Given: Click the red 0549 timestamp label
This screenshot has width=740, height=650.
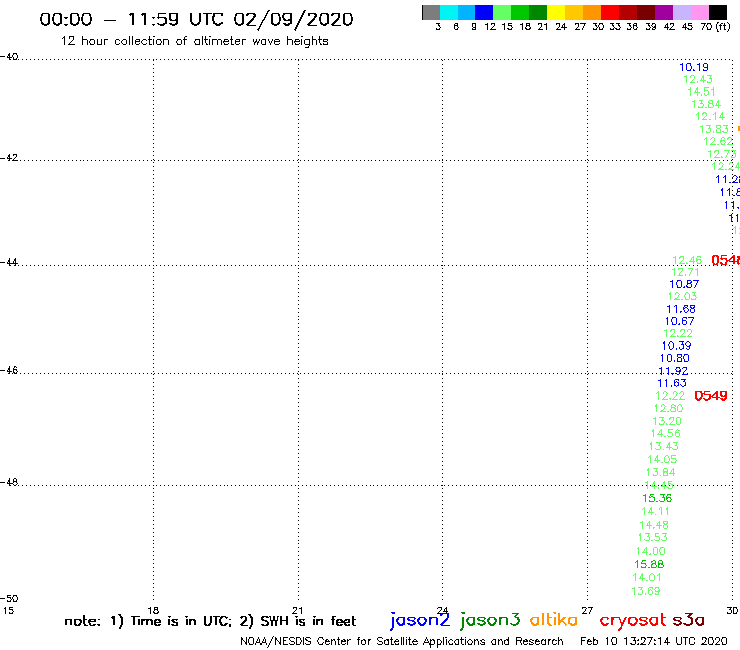Looking at the screenshot, I should pyautogui.click(x=711, y=396).
